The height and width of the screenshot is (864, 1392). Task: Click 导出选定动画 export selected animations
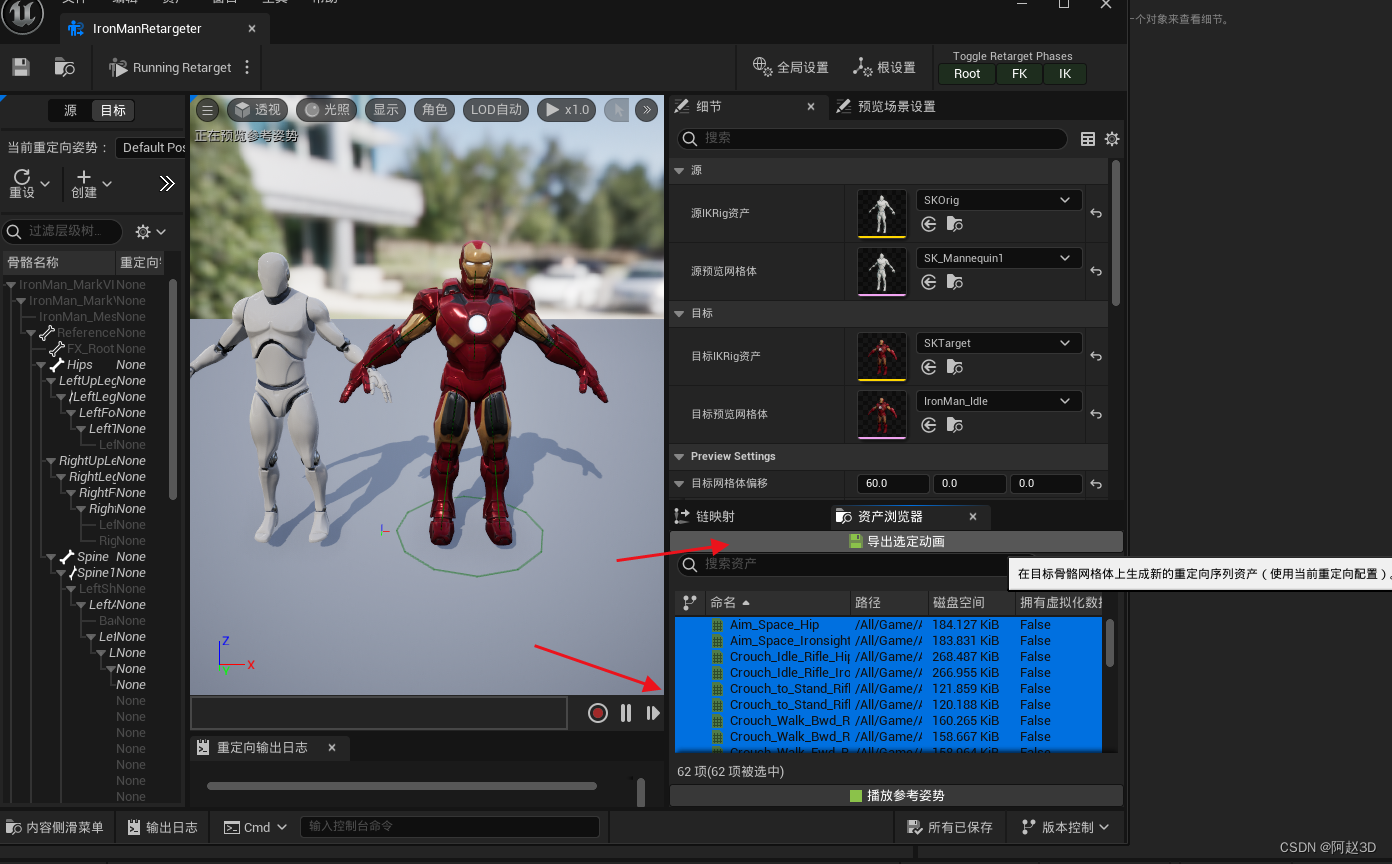896,541
